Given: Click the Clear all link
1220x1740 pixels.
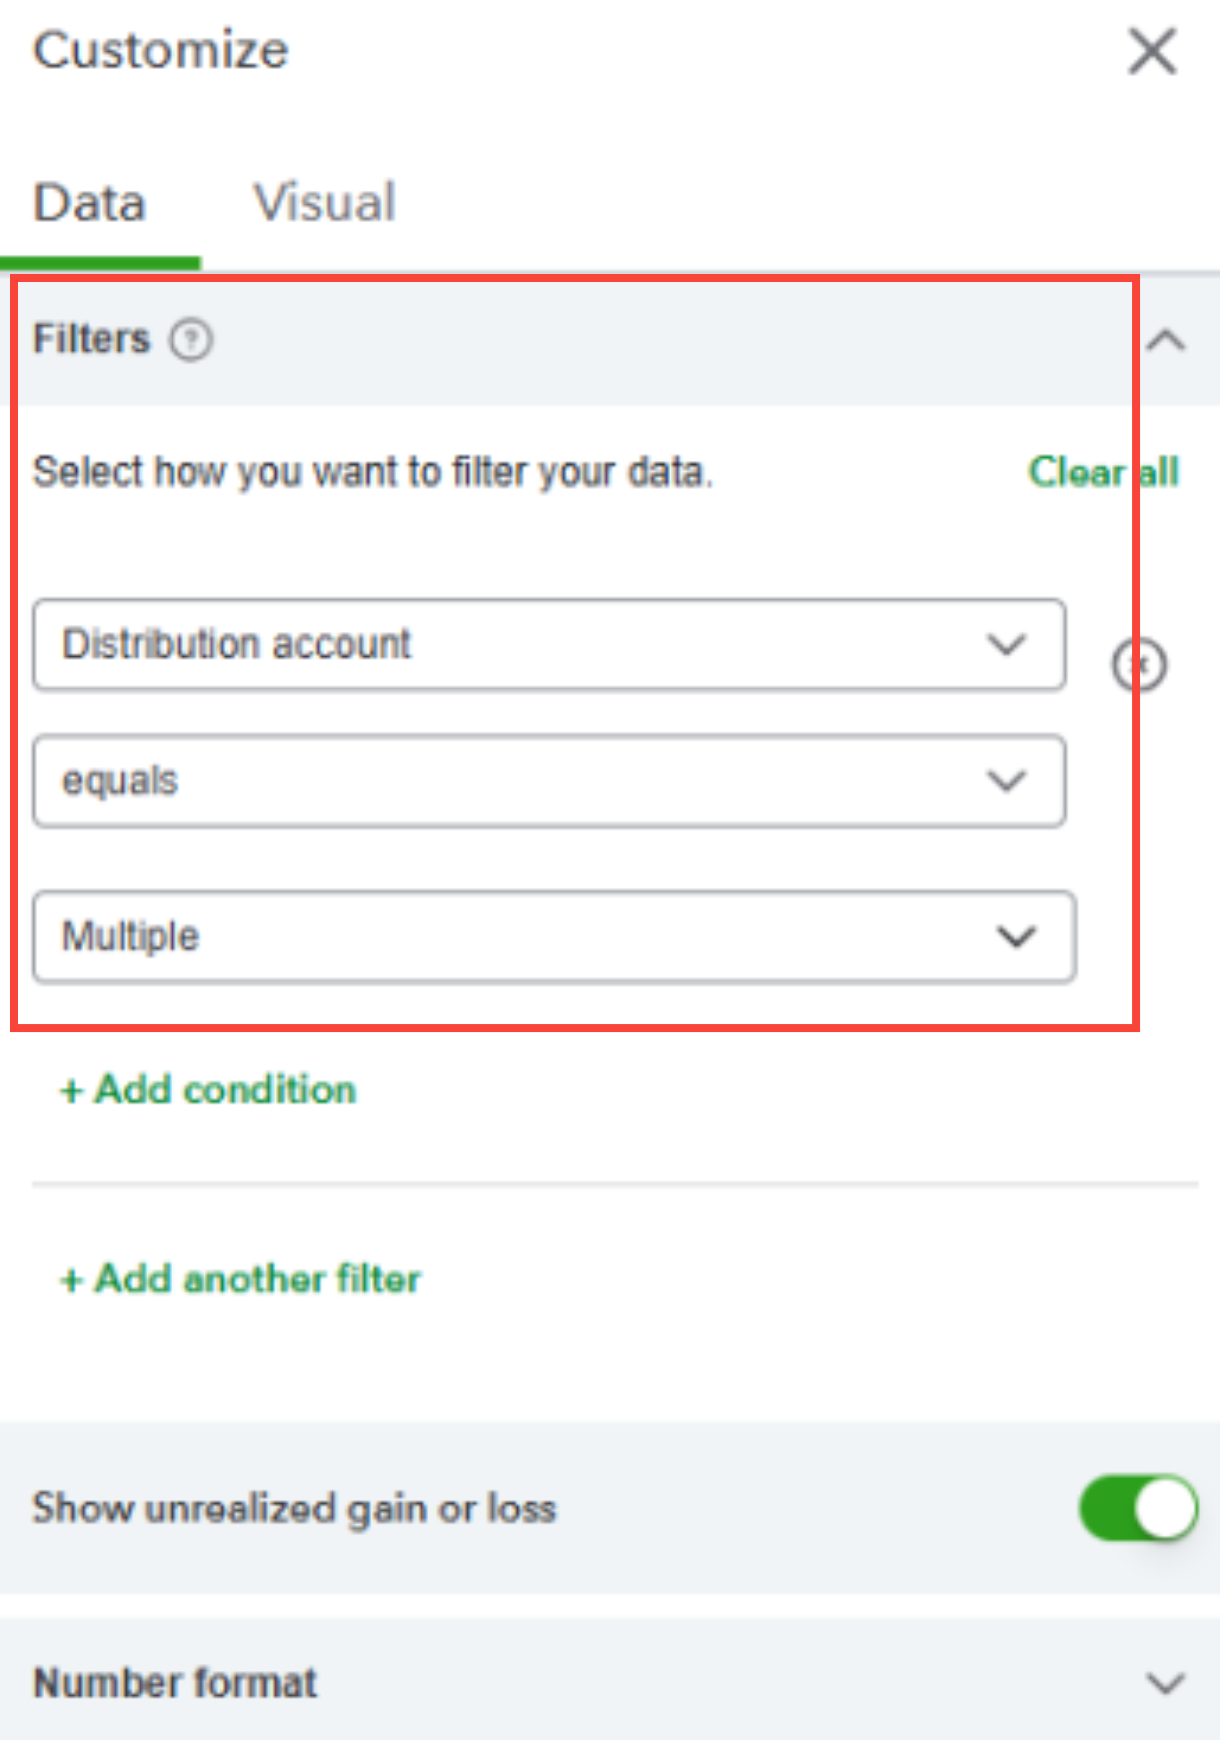Looking at the screenshot, I should pos(1104,472).
